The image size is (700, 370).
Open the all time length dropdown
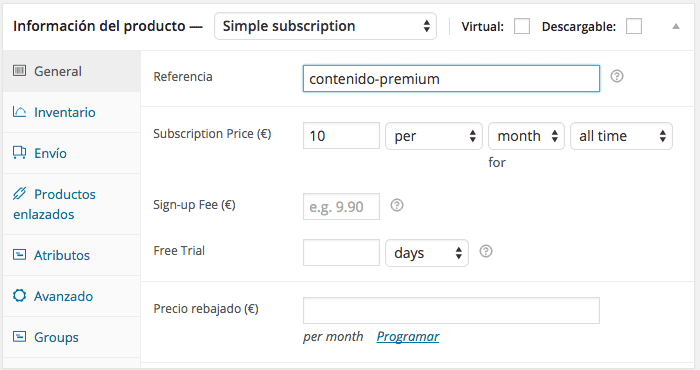[x=621, y=136]
